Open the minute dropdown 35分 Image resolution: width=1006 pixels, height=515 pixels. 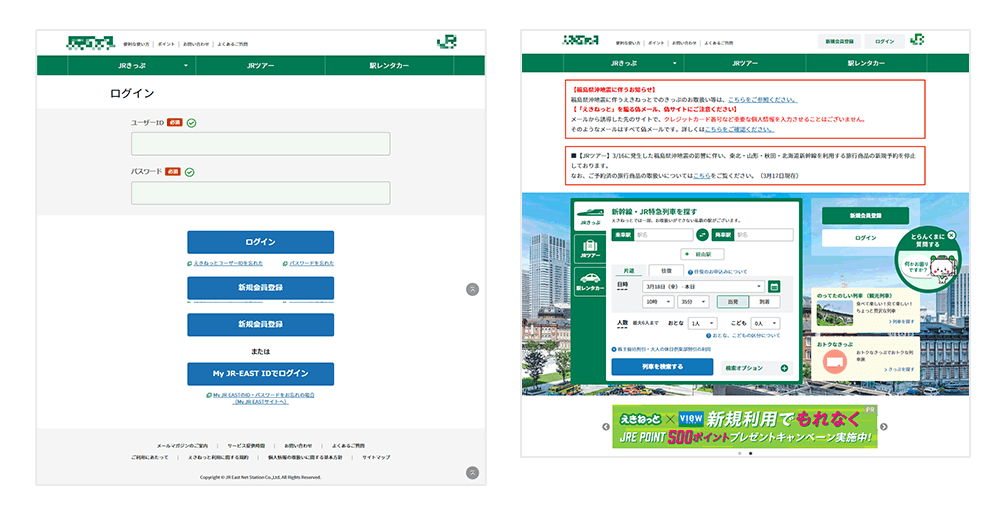click(693, 301)
